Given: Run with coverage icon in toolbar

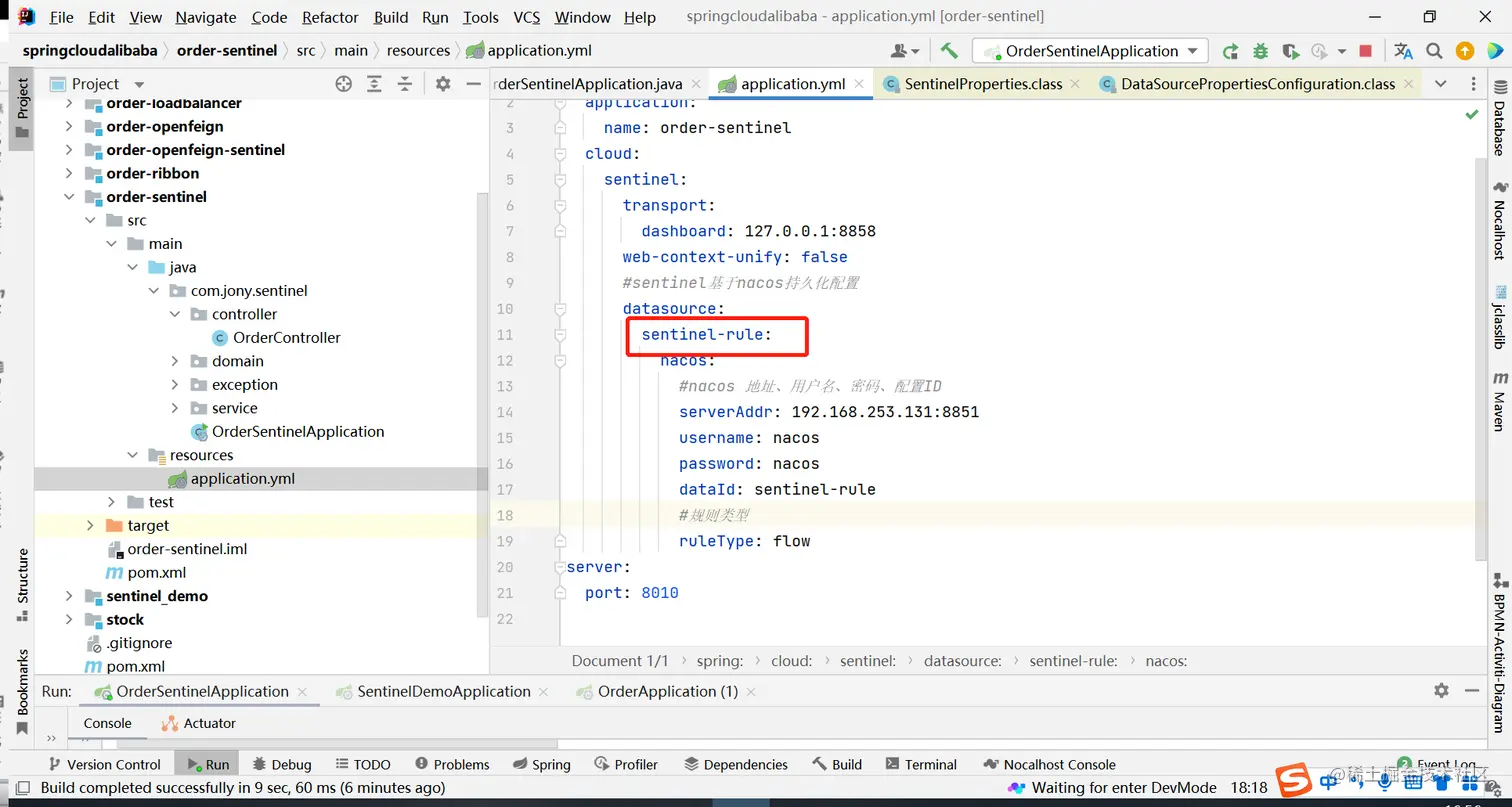Looking at the screenshot, I should pos(1290,51).
